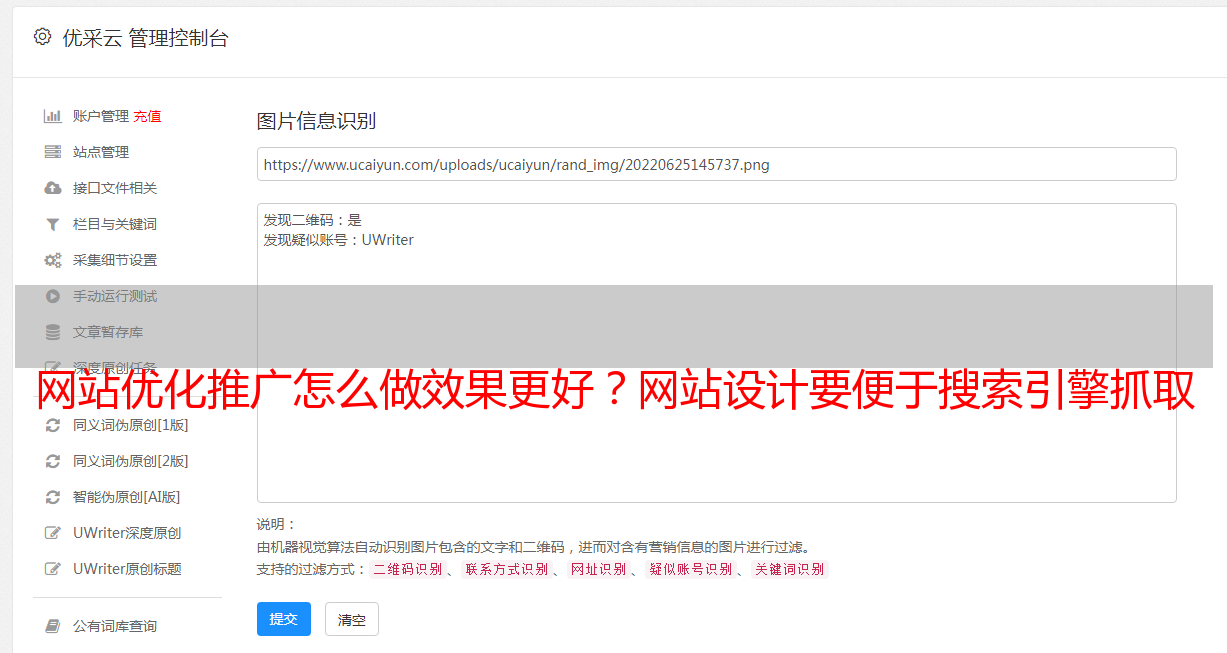This screenshot has width=1227, height=653.
Task: Click the 二维码识别 tag
Action: (x=408, y=569)
